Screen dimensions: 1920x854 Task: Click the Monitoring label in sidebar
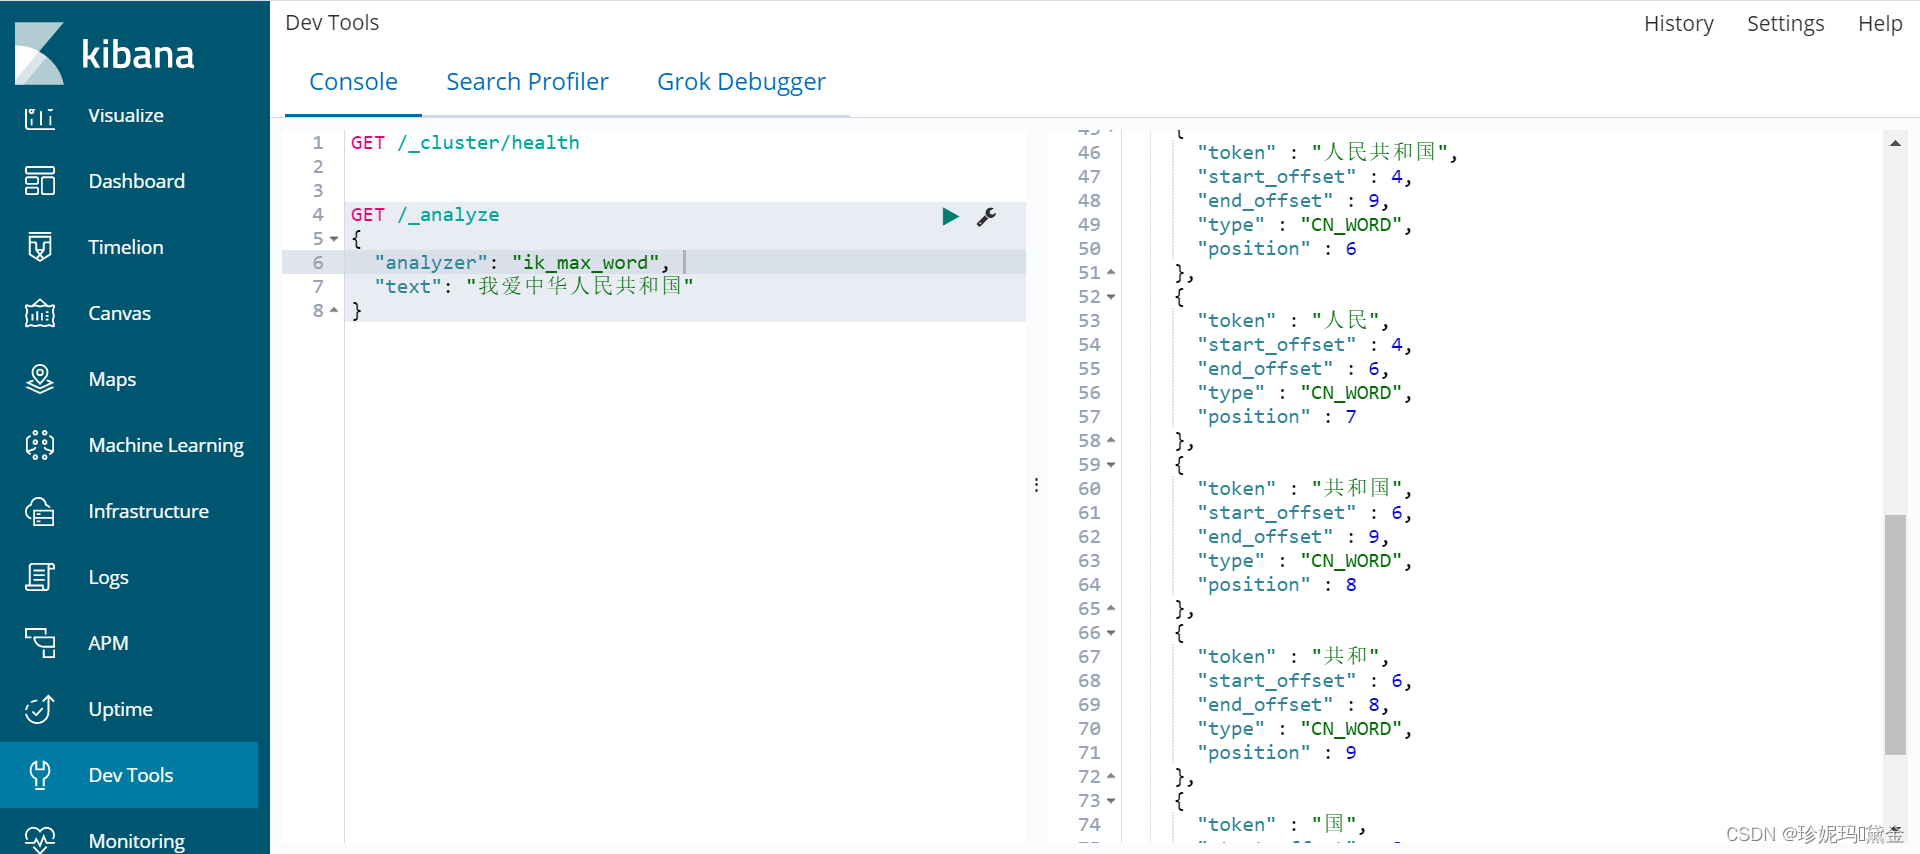[137, 841]
